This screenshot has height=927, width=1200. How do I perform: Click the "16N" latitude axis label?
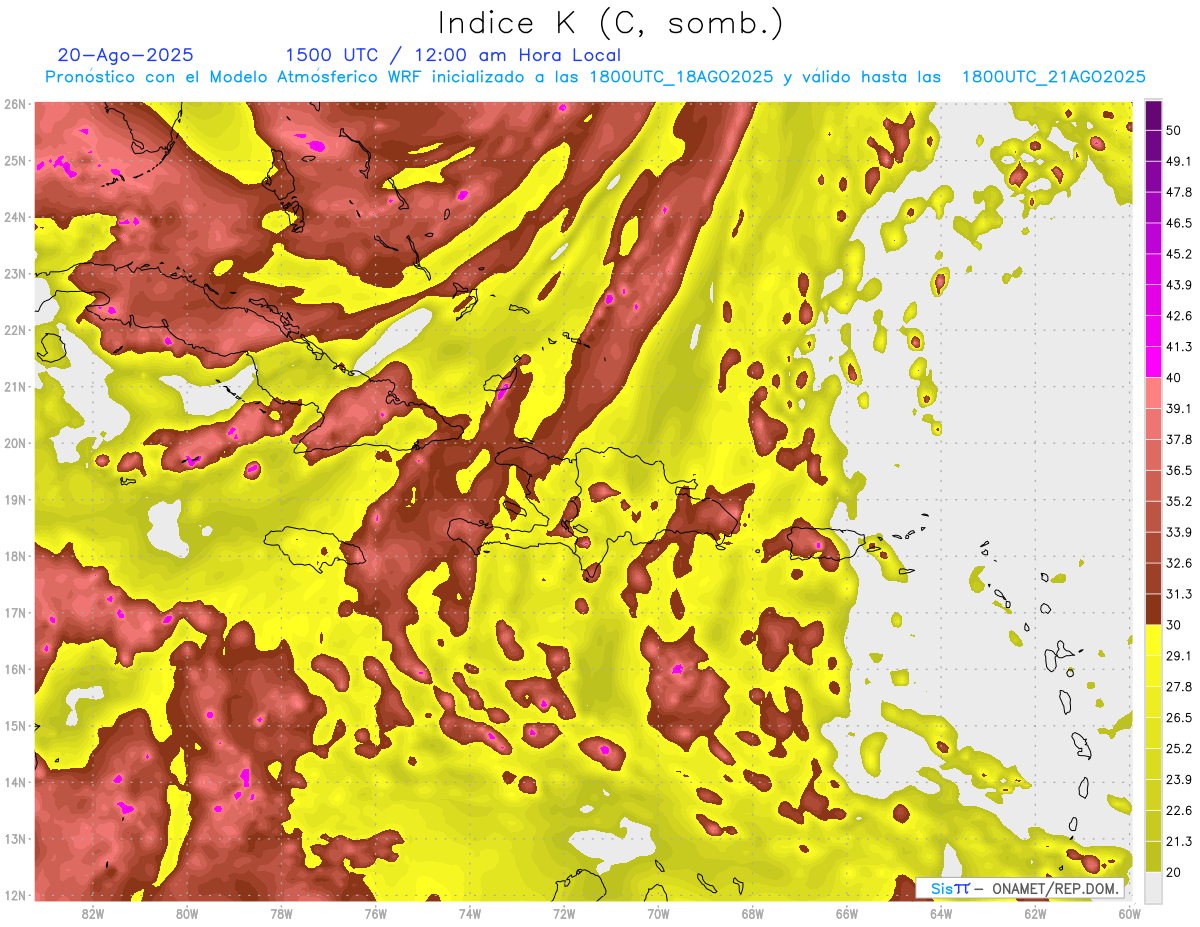click(14, 669)
